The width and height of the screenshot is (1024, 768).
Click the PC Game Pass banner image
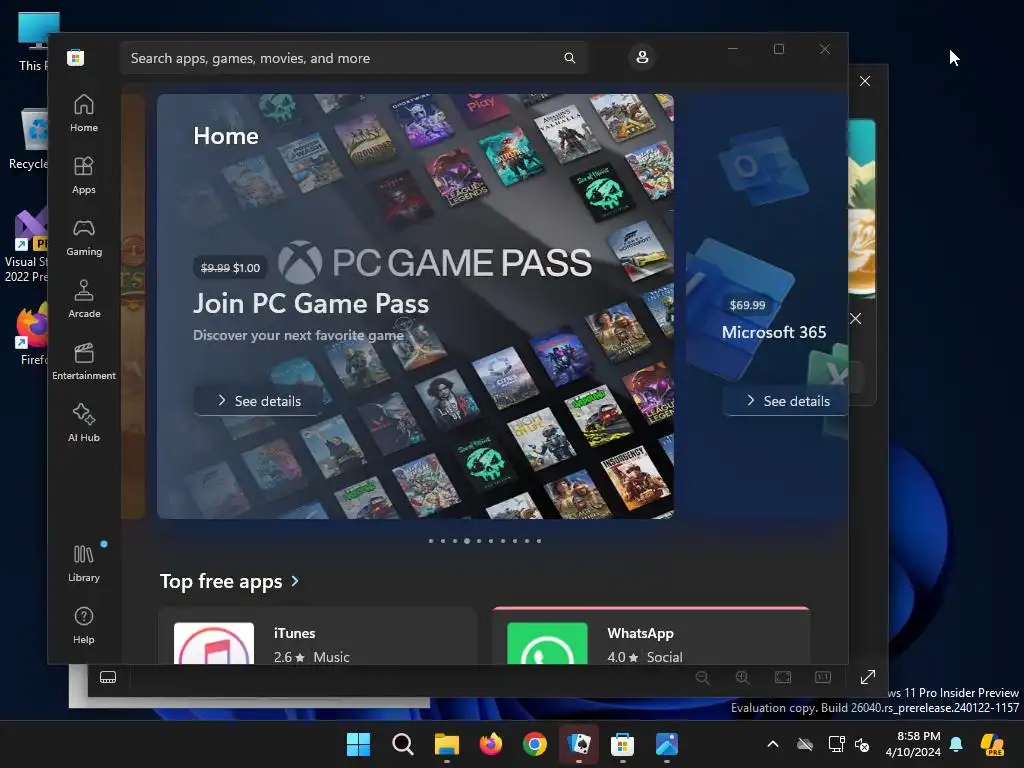[x=415, y=306]
